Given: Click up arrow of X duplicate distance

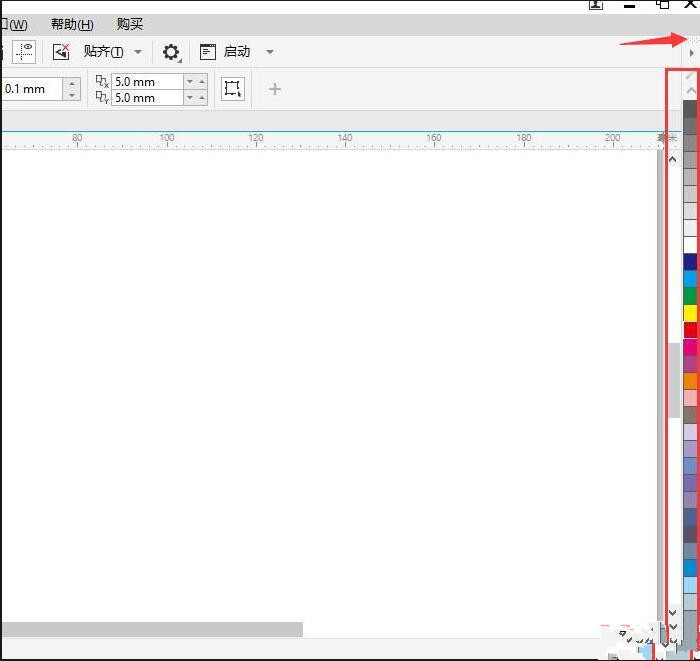Looking at the screenshot, I should 202,82.
